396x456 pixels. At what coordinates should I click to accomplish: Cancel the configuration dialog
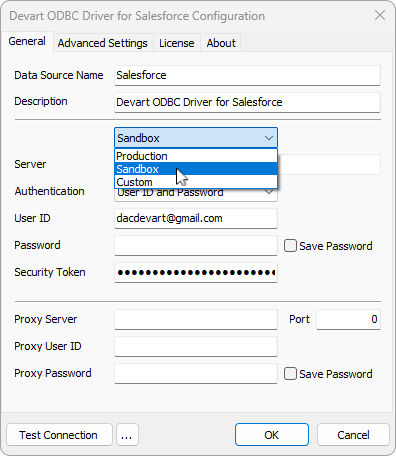[x=353, y=435]
